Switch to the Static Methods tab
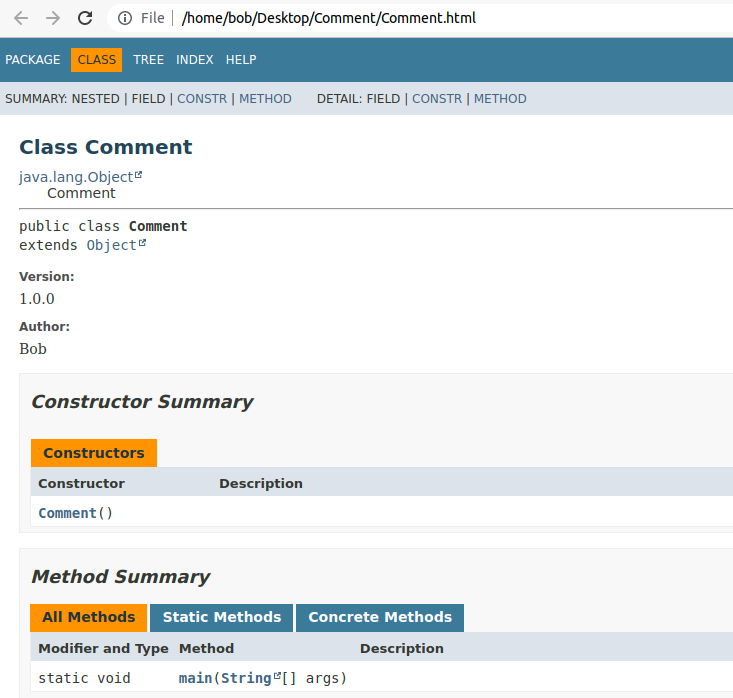 [222, 617]
